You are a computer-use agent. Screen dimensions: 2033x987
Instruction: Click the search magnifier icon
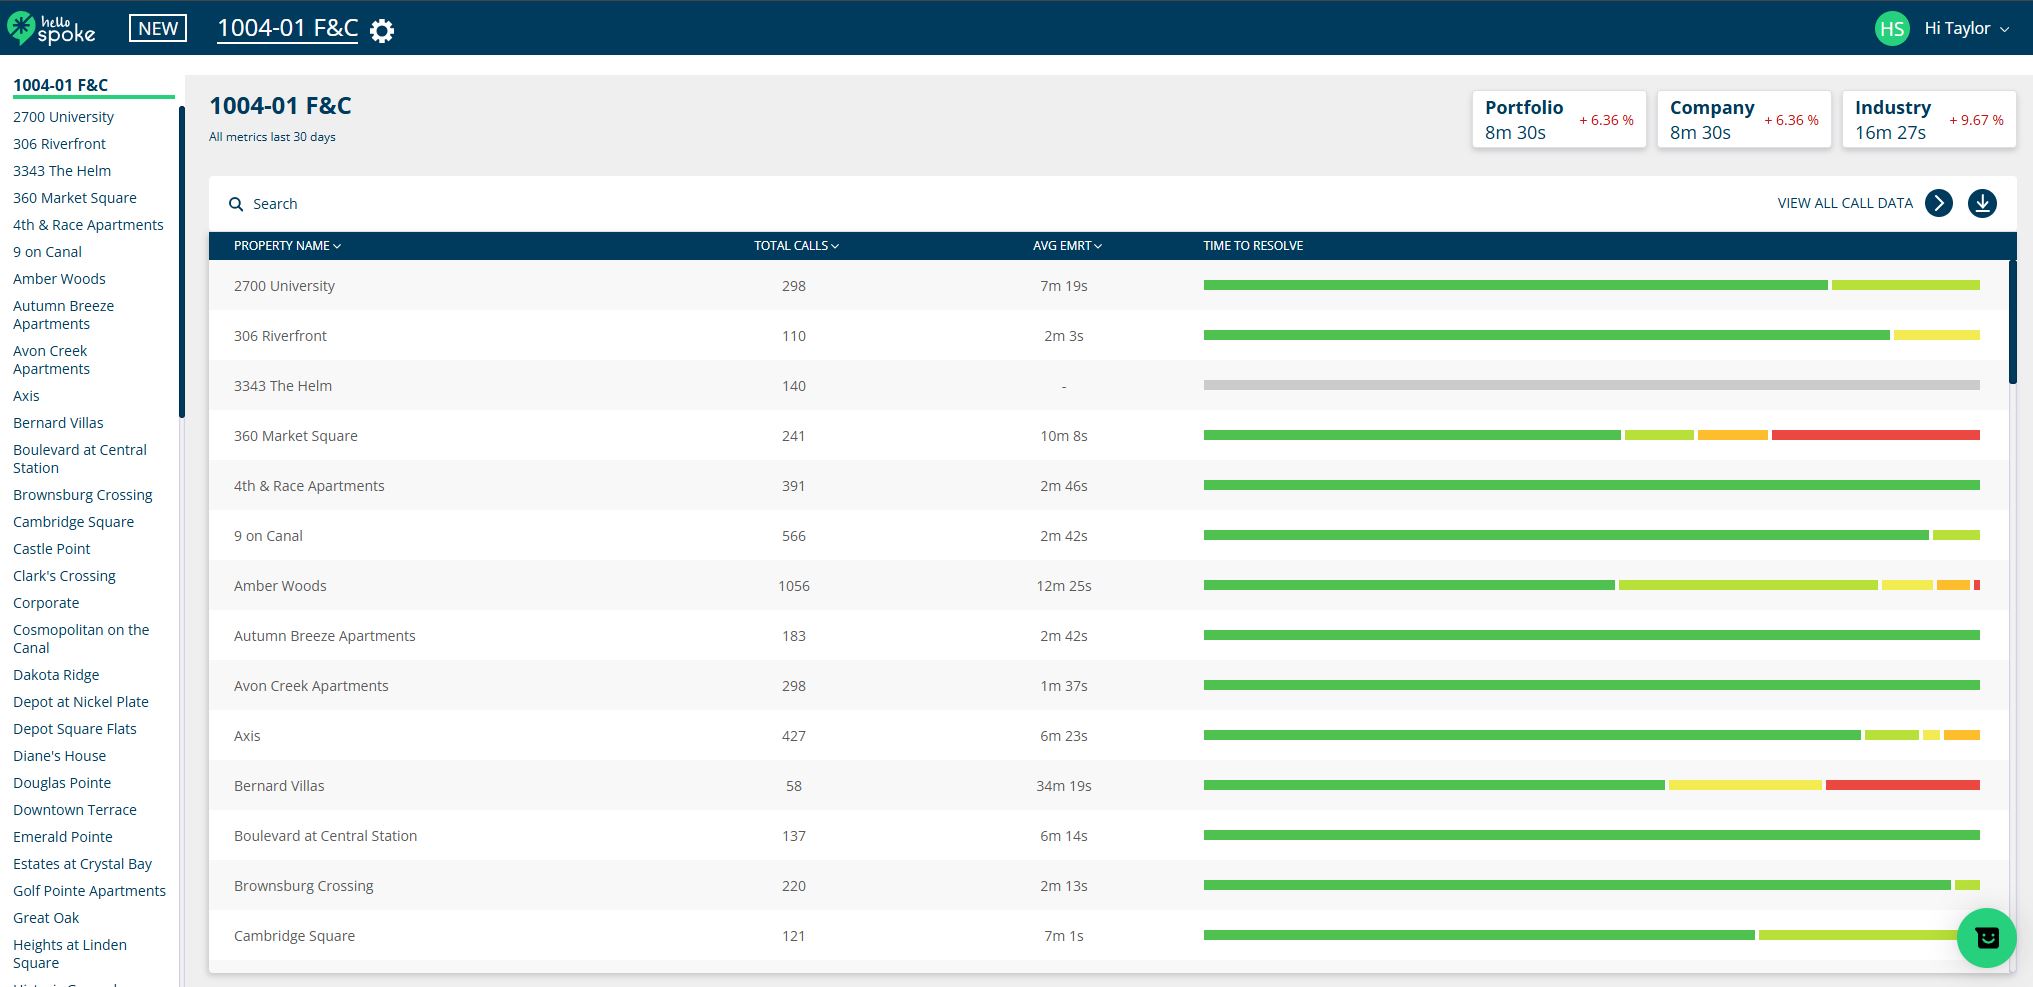pos(236,204)
